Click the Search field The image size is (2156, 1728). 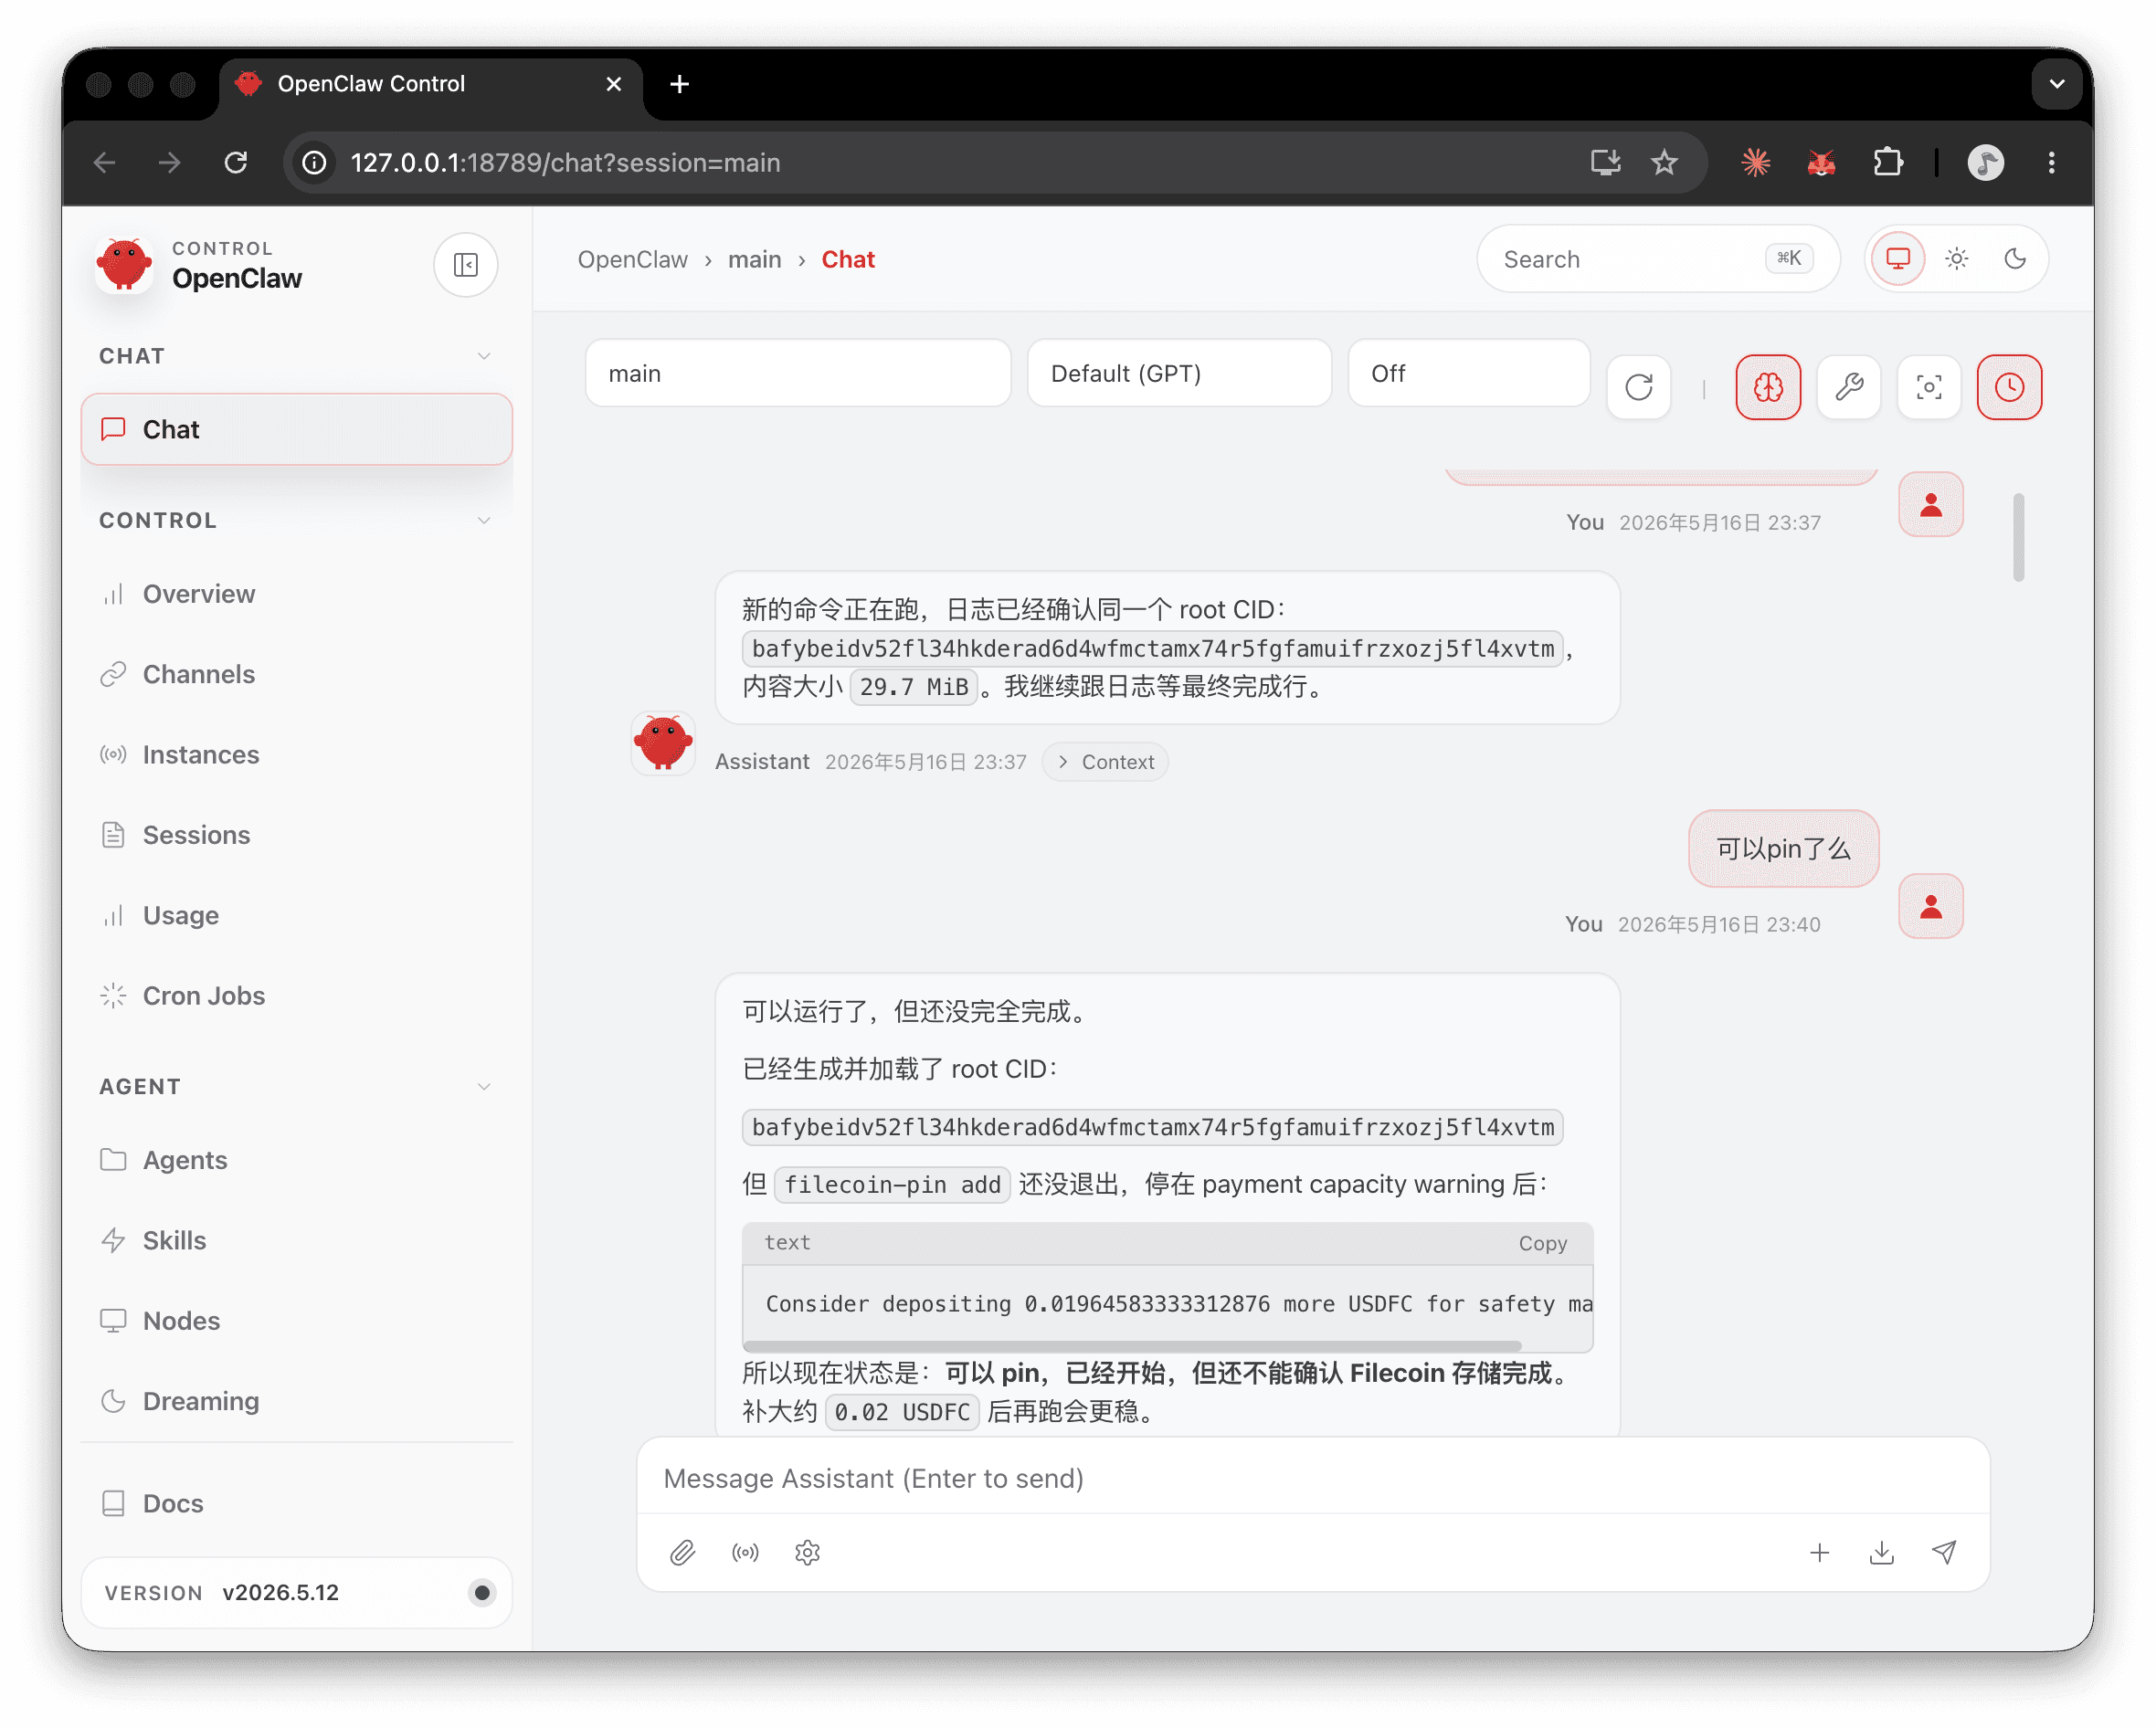1657,259
